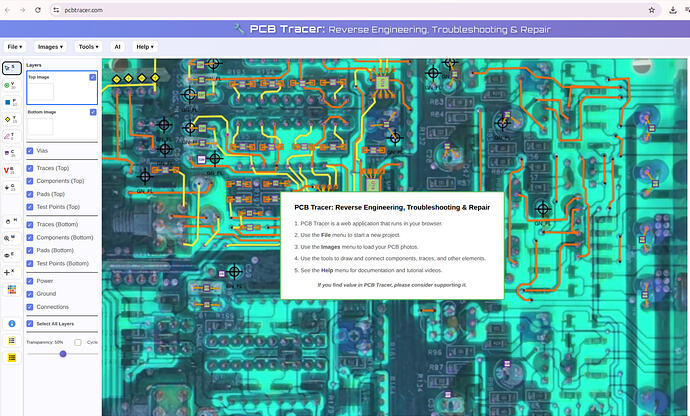
Task: Open the File dropdown menu
Action: click(15, 47)
